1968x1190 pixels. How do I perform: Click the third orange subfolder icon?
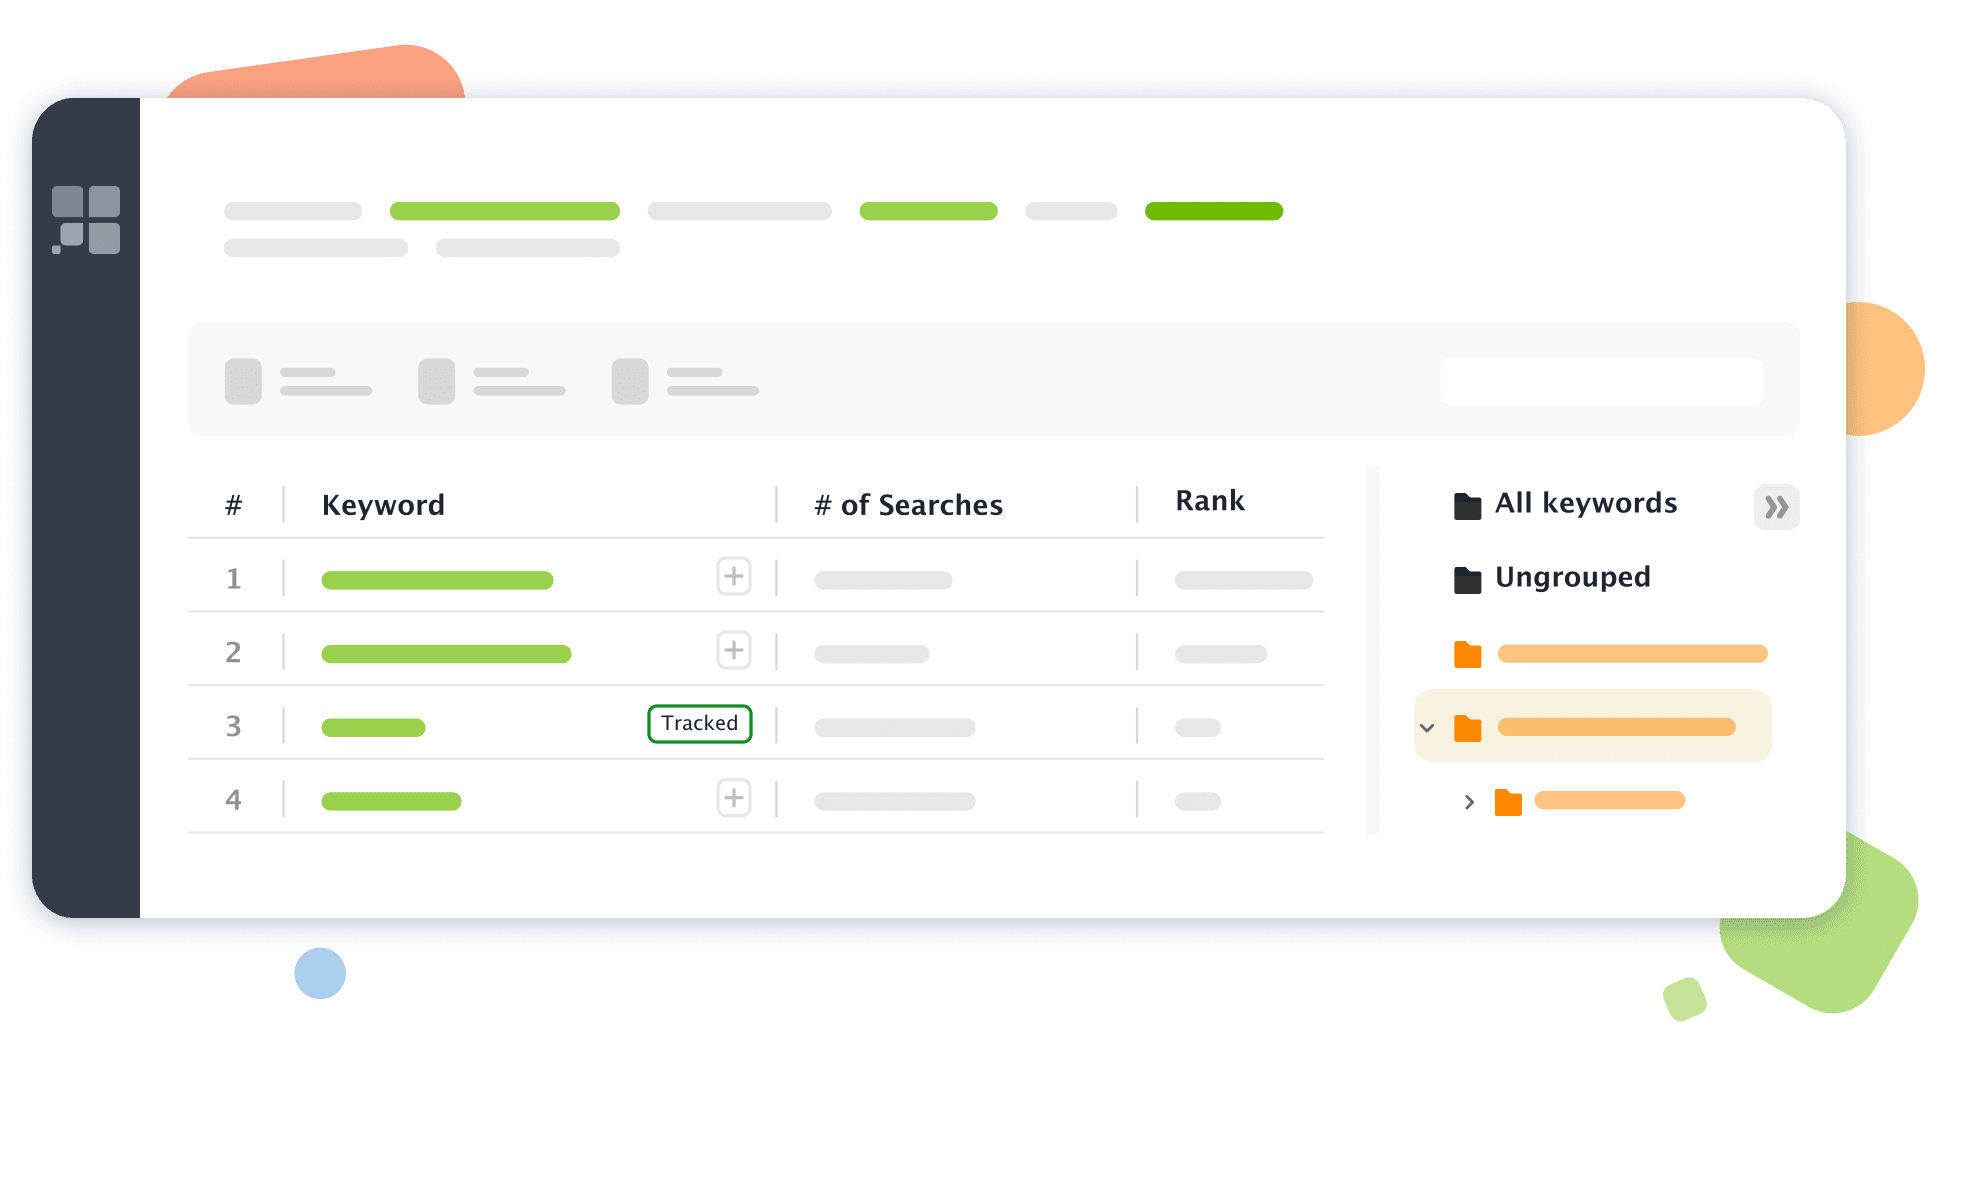click(x=1506, y=801)
